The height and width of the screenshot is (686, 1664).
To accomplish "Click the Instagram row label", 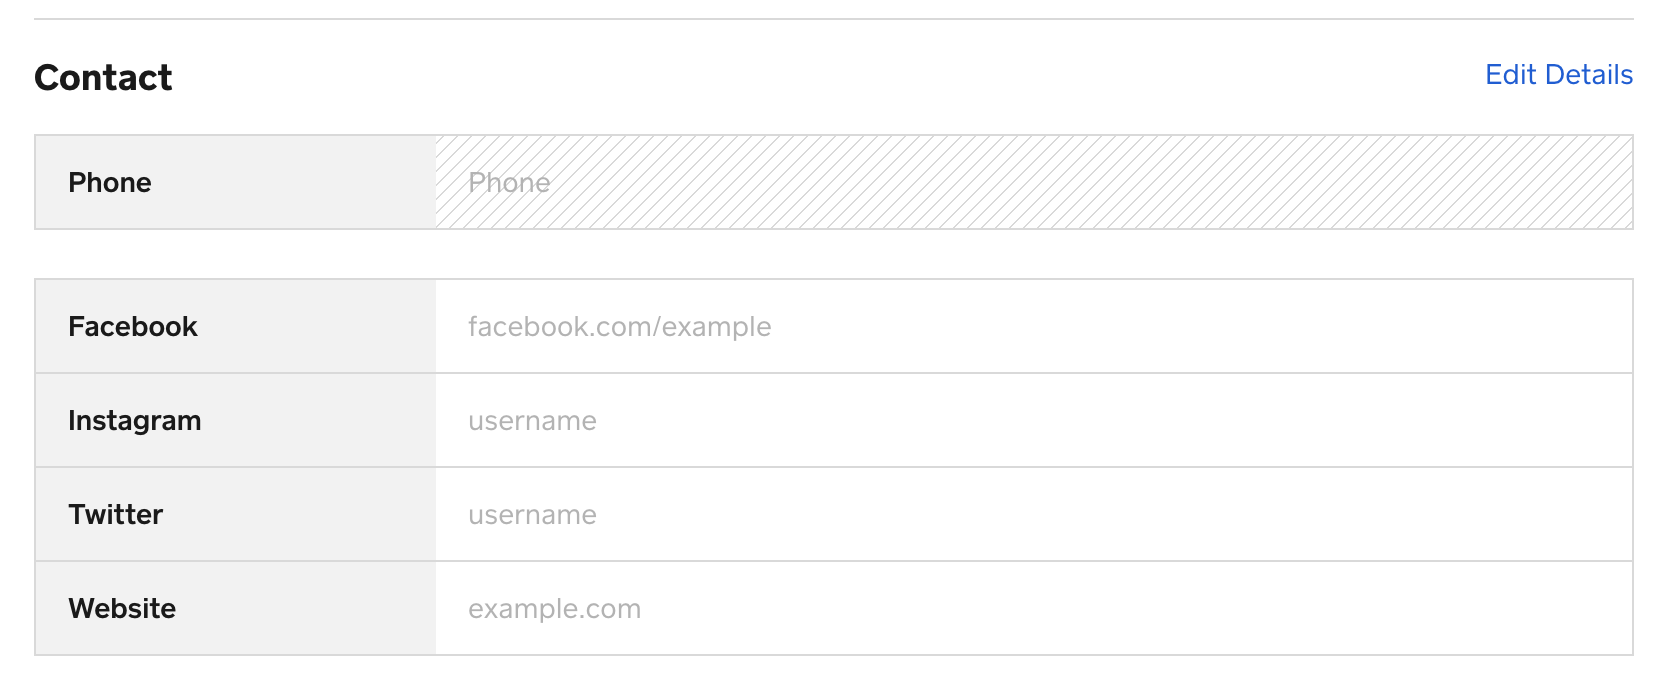I will pos(135,421).
